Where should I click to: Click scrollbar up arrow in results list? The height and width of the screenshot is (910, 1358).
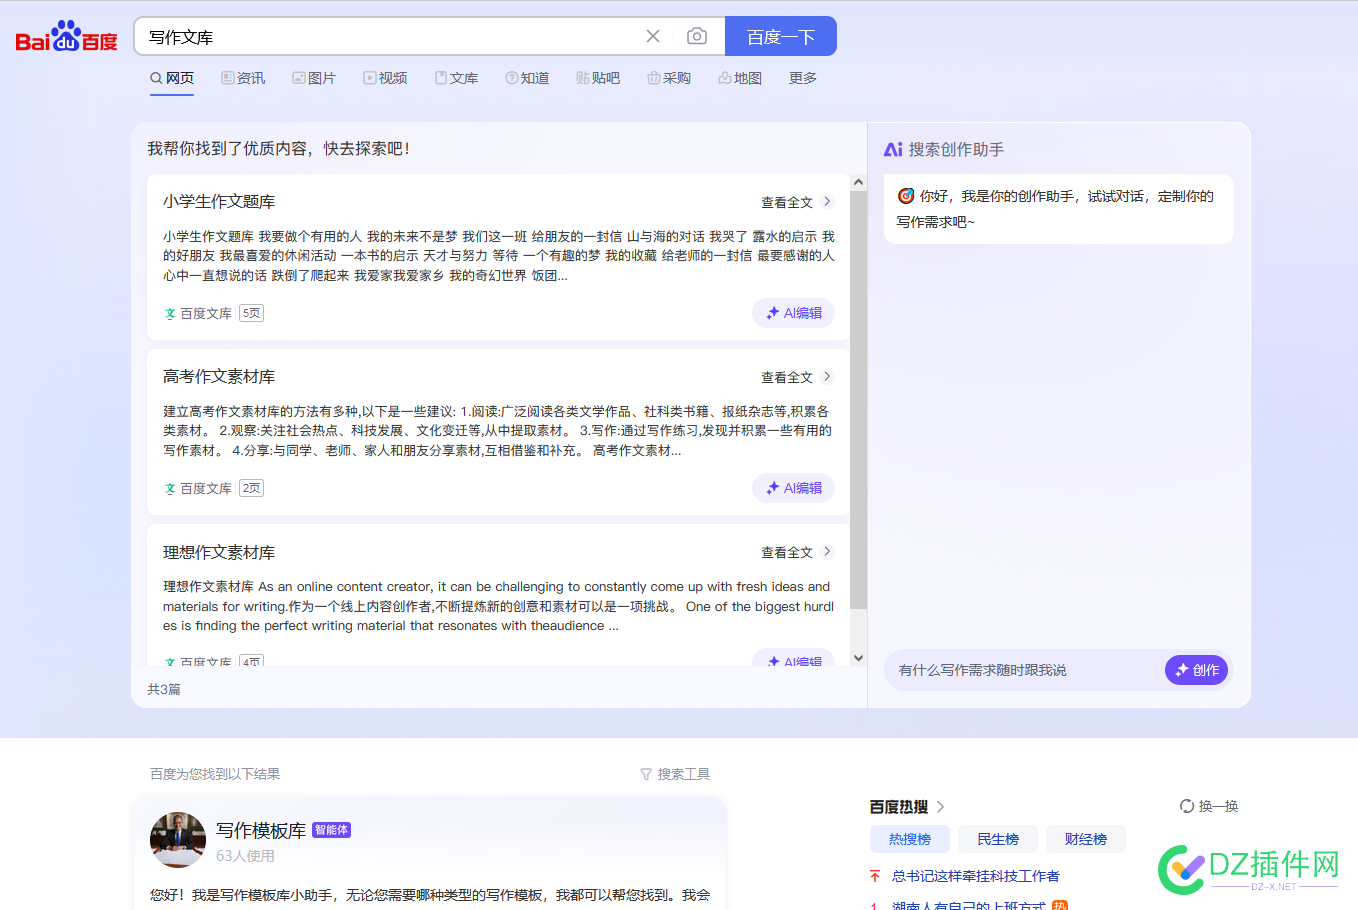click(858, 182)
